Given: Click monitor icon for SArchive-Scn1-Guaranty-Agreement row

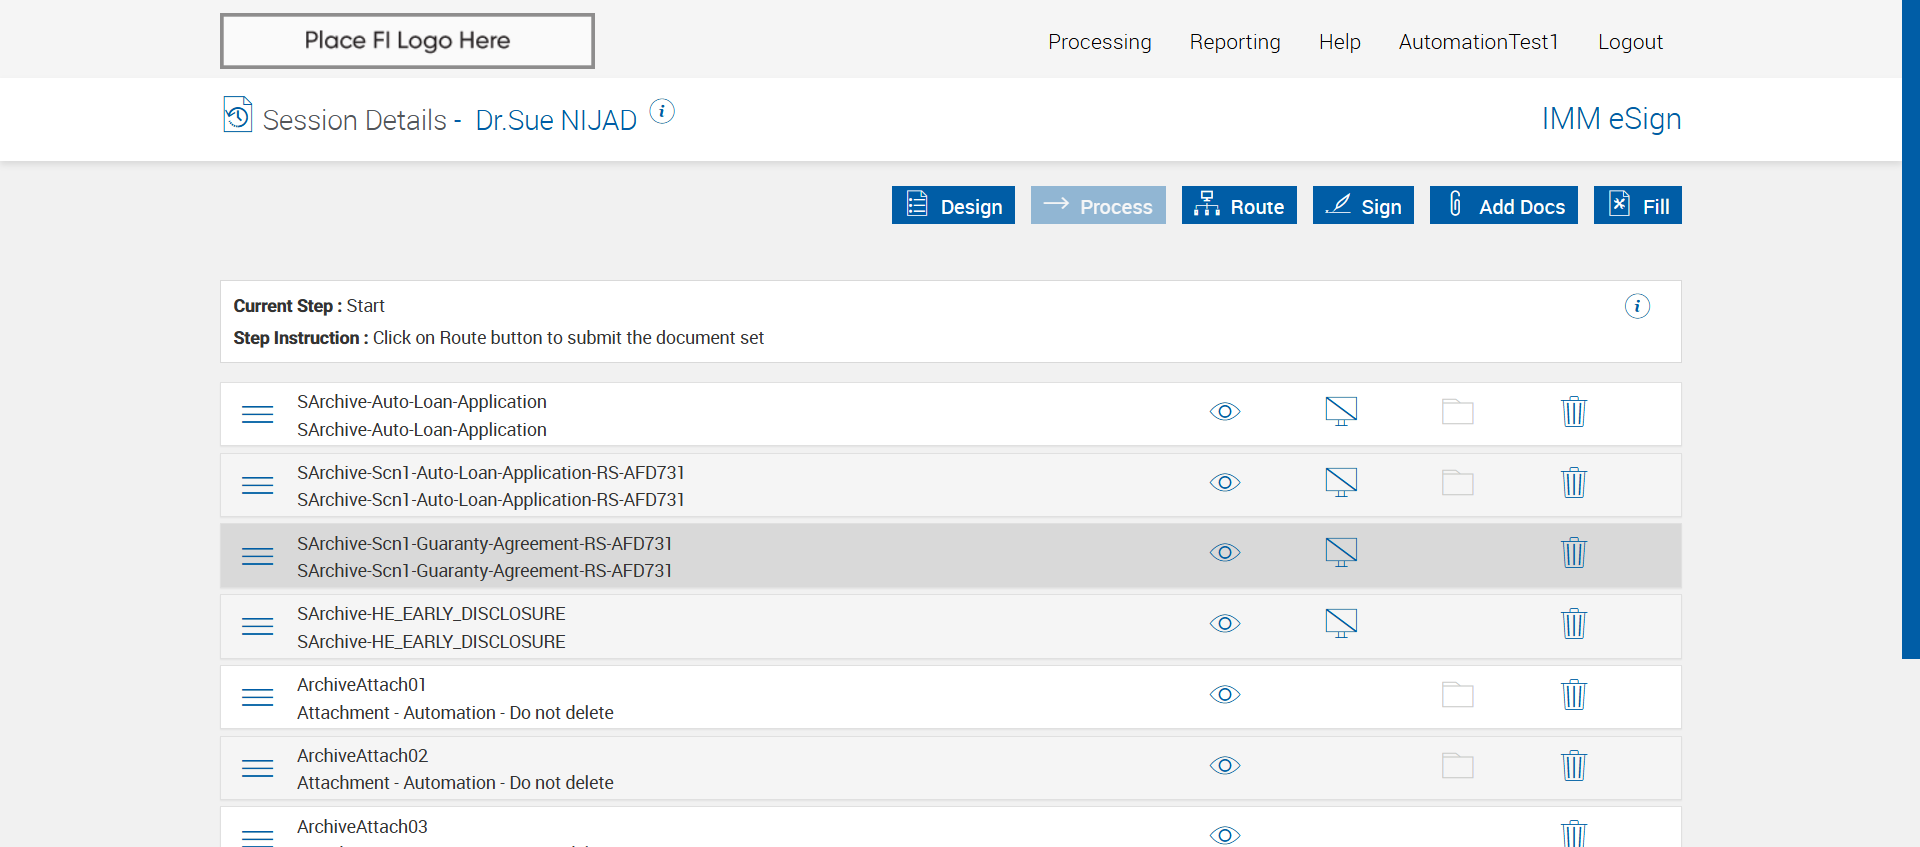Looking at the screenshot, I should click(x=1341, y=553).
